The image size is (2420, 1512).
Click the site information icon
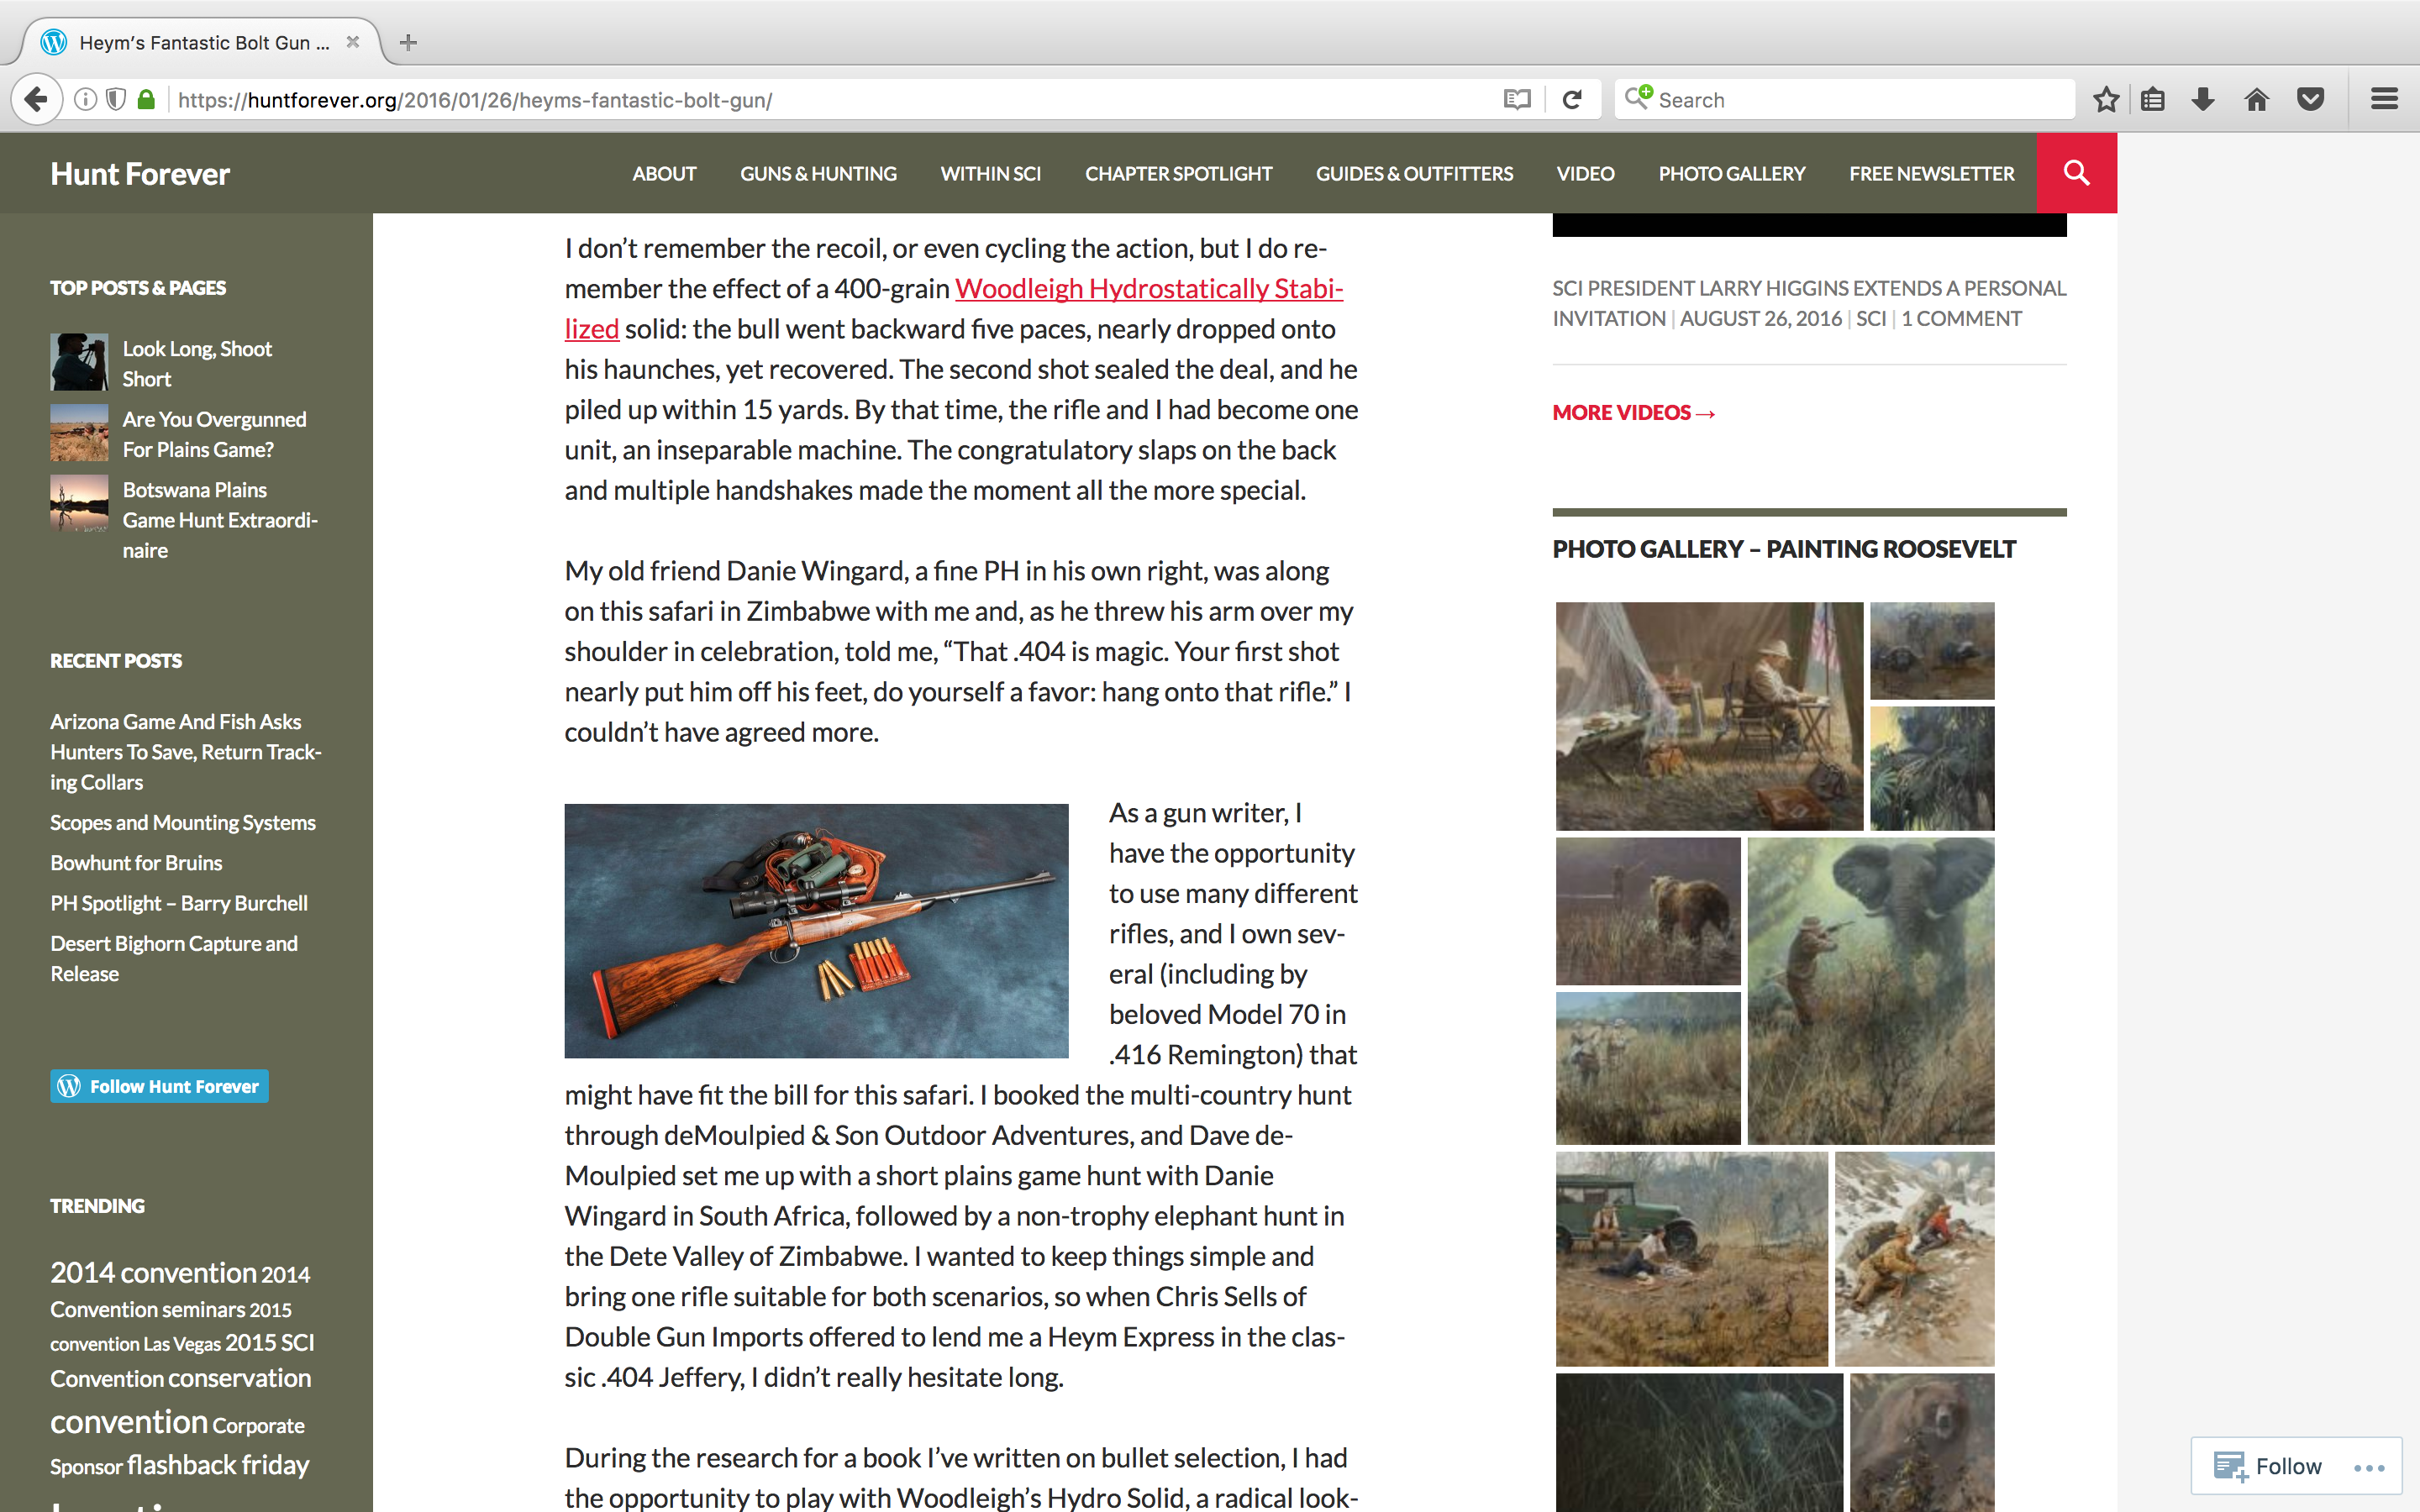[86, 100]
